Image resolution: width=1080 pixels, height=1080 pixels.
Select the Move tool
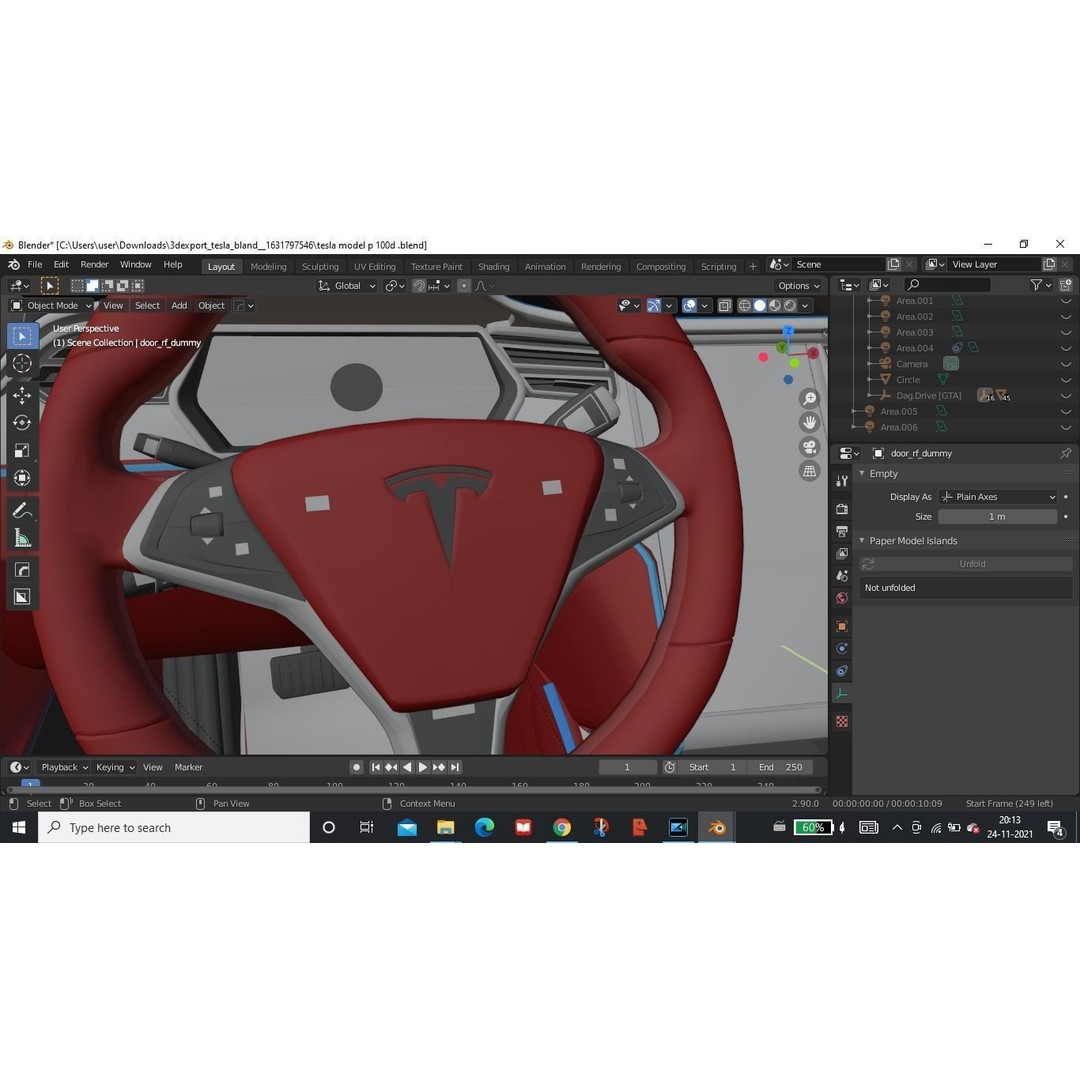pos(22,395)
